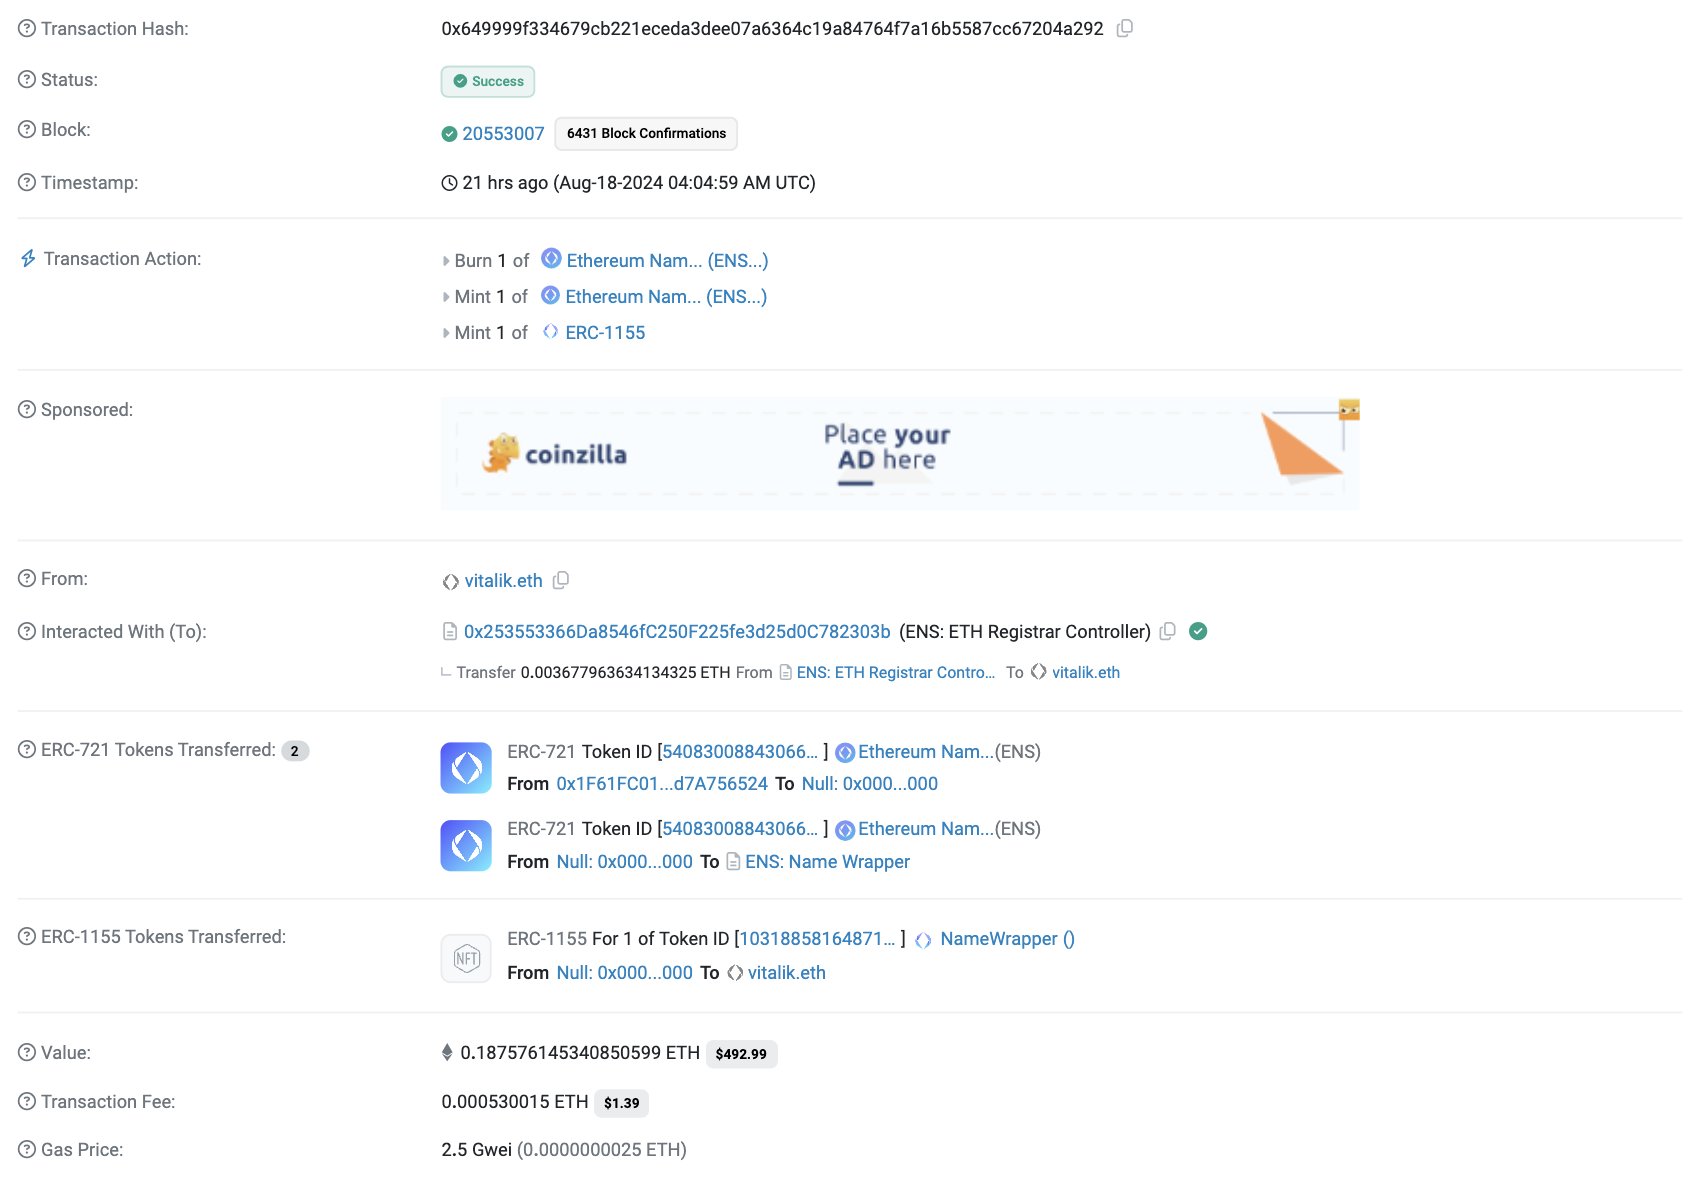Copy the vitalik.eth sender address
This screenshot has height=1180, width=1696.
(561, 580)
